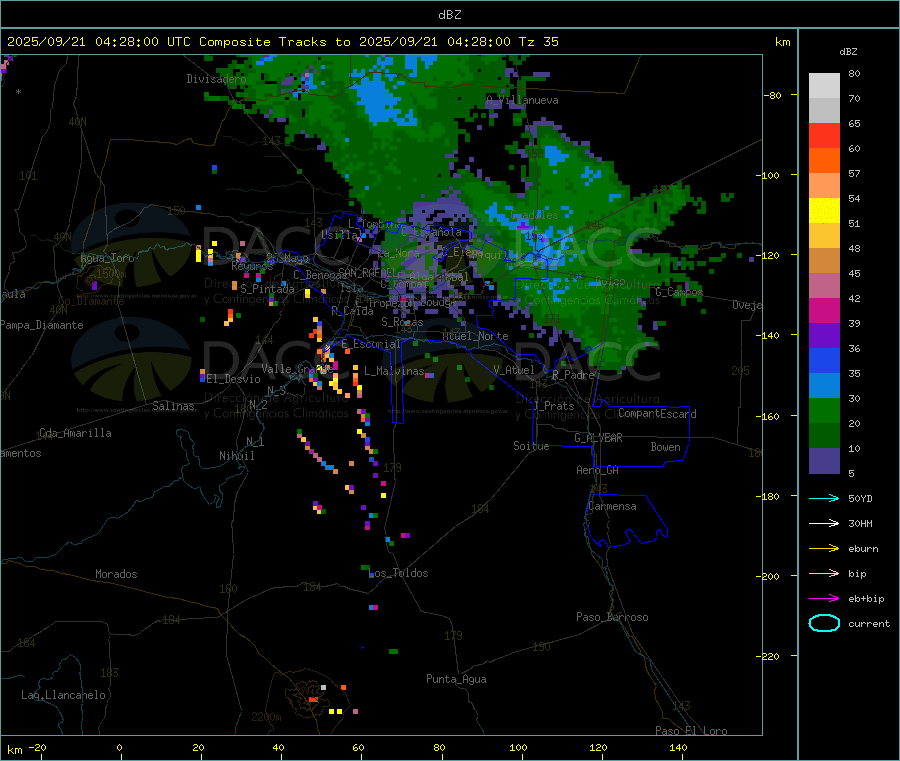Screen dimensions: 900x761
Task: Click the 'Divisadero' map label
Action: click(x=216, y=79)
